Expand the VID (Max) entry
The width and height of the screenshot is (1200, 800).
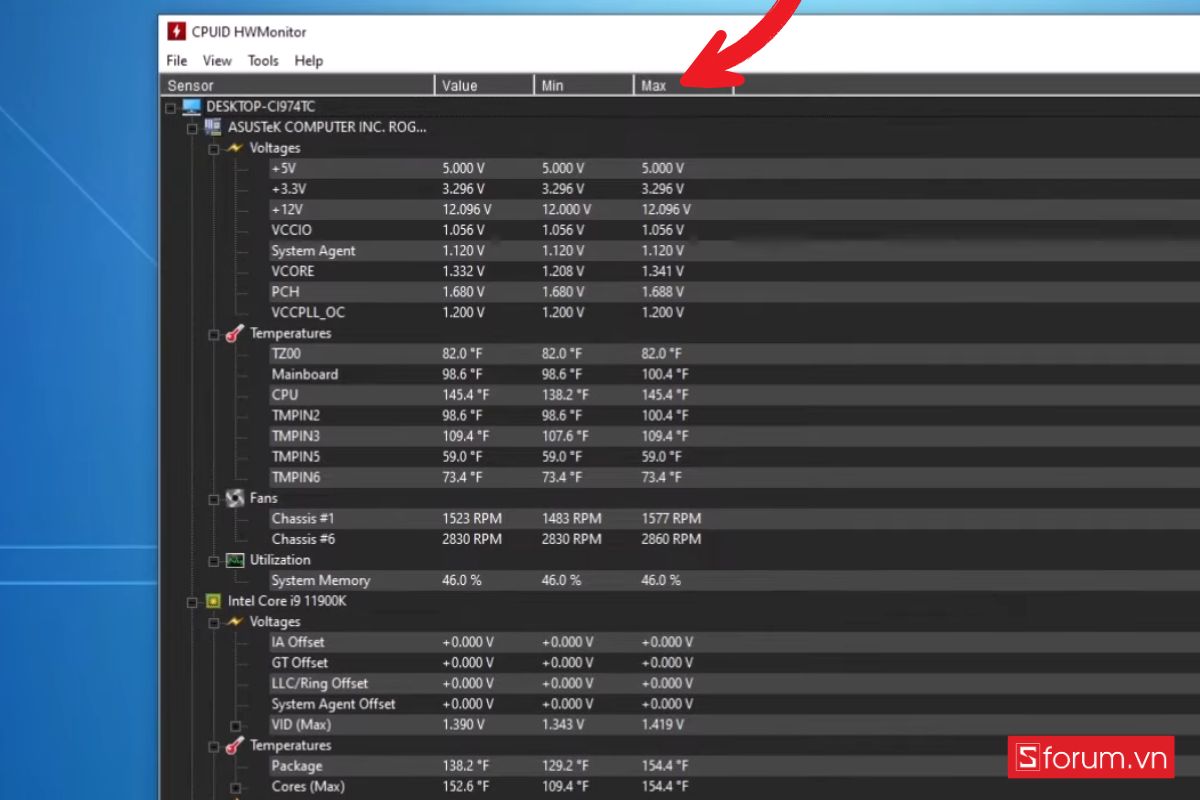pyautogui.click(x=236, y=726)
